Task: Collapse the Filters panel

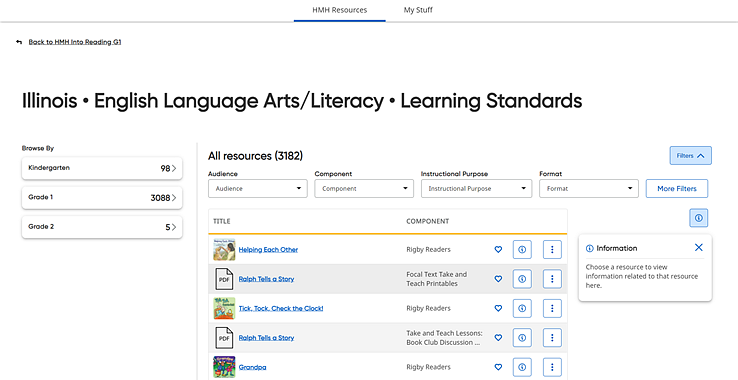Action: (690, 156)
